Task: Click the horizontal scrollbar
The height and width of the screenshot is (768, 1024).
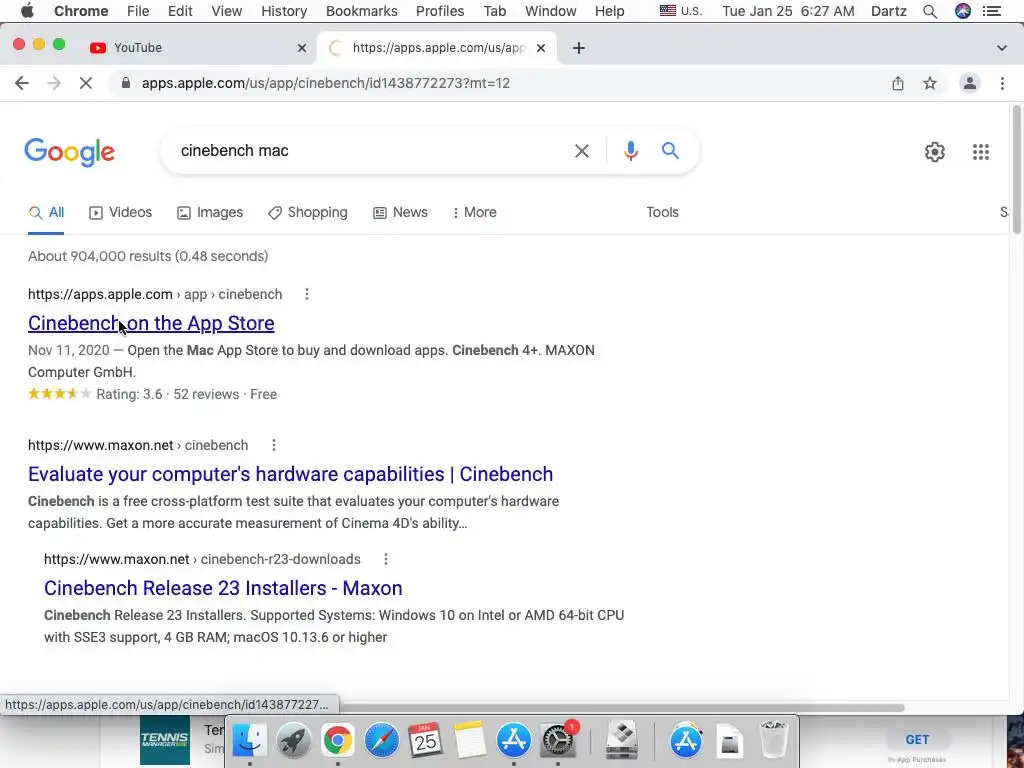Action: [620, 708]
